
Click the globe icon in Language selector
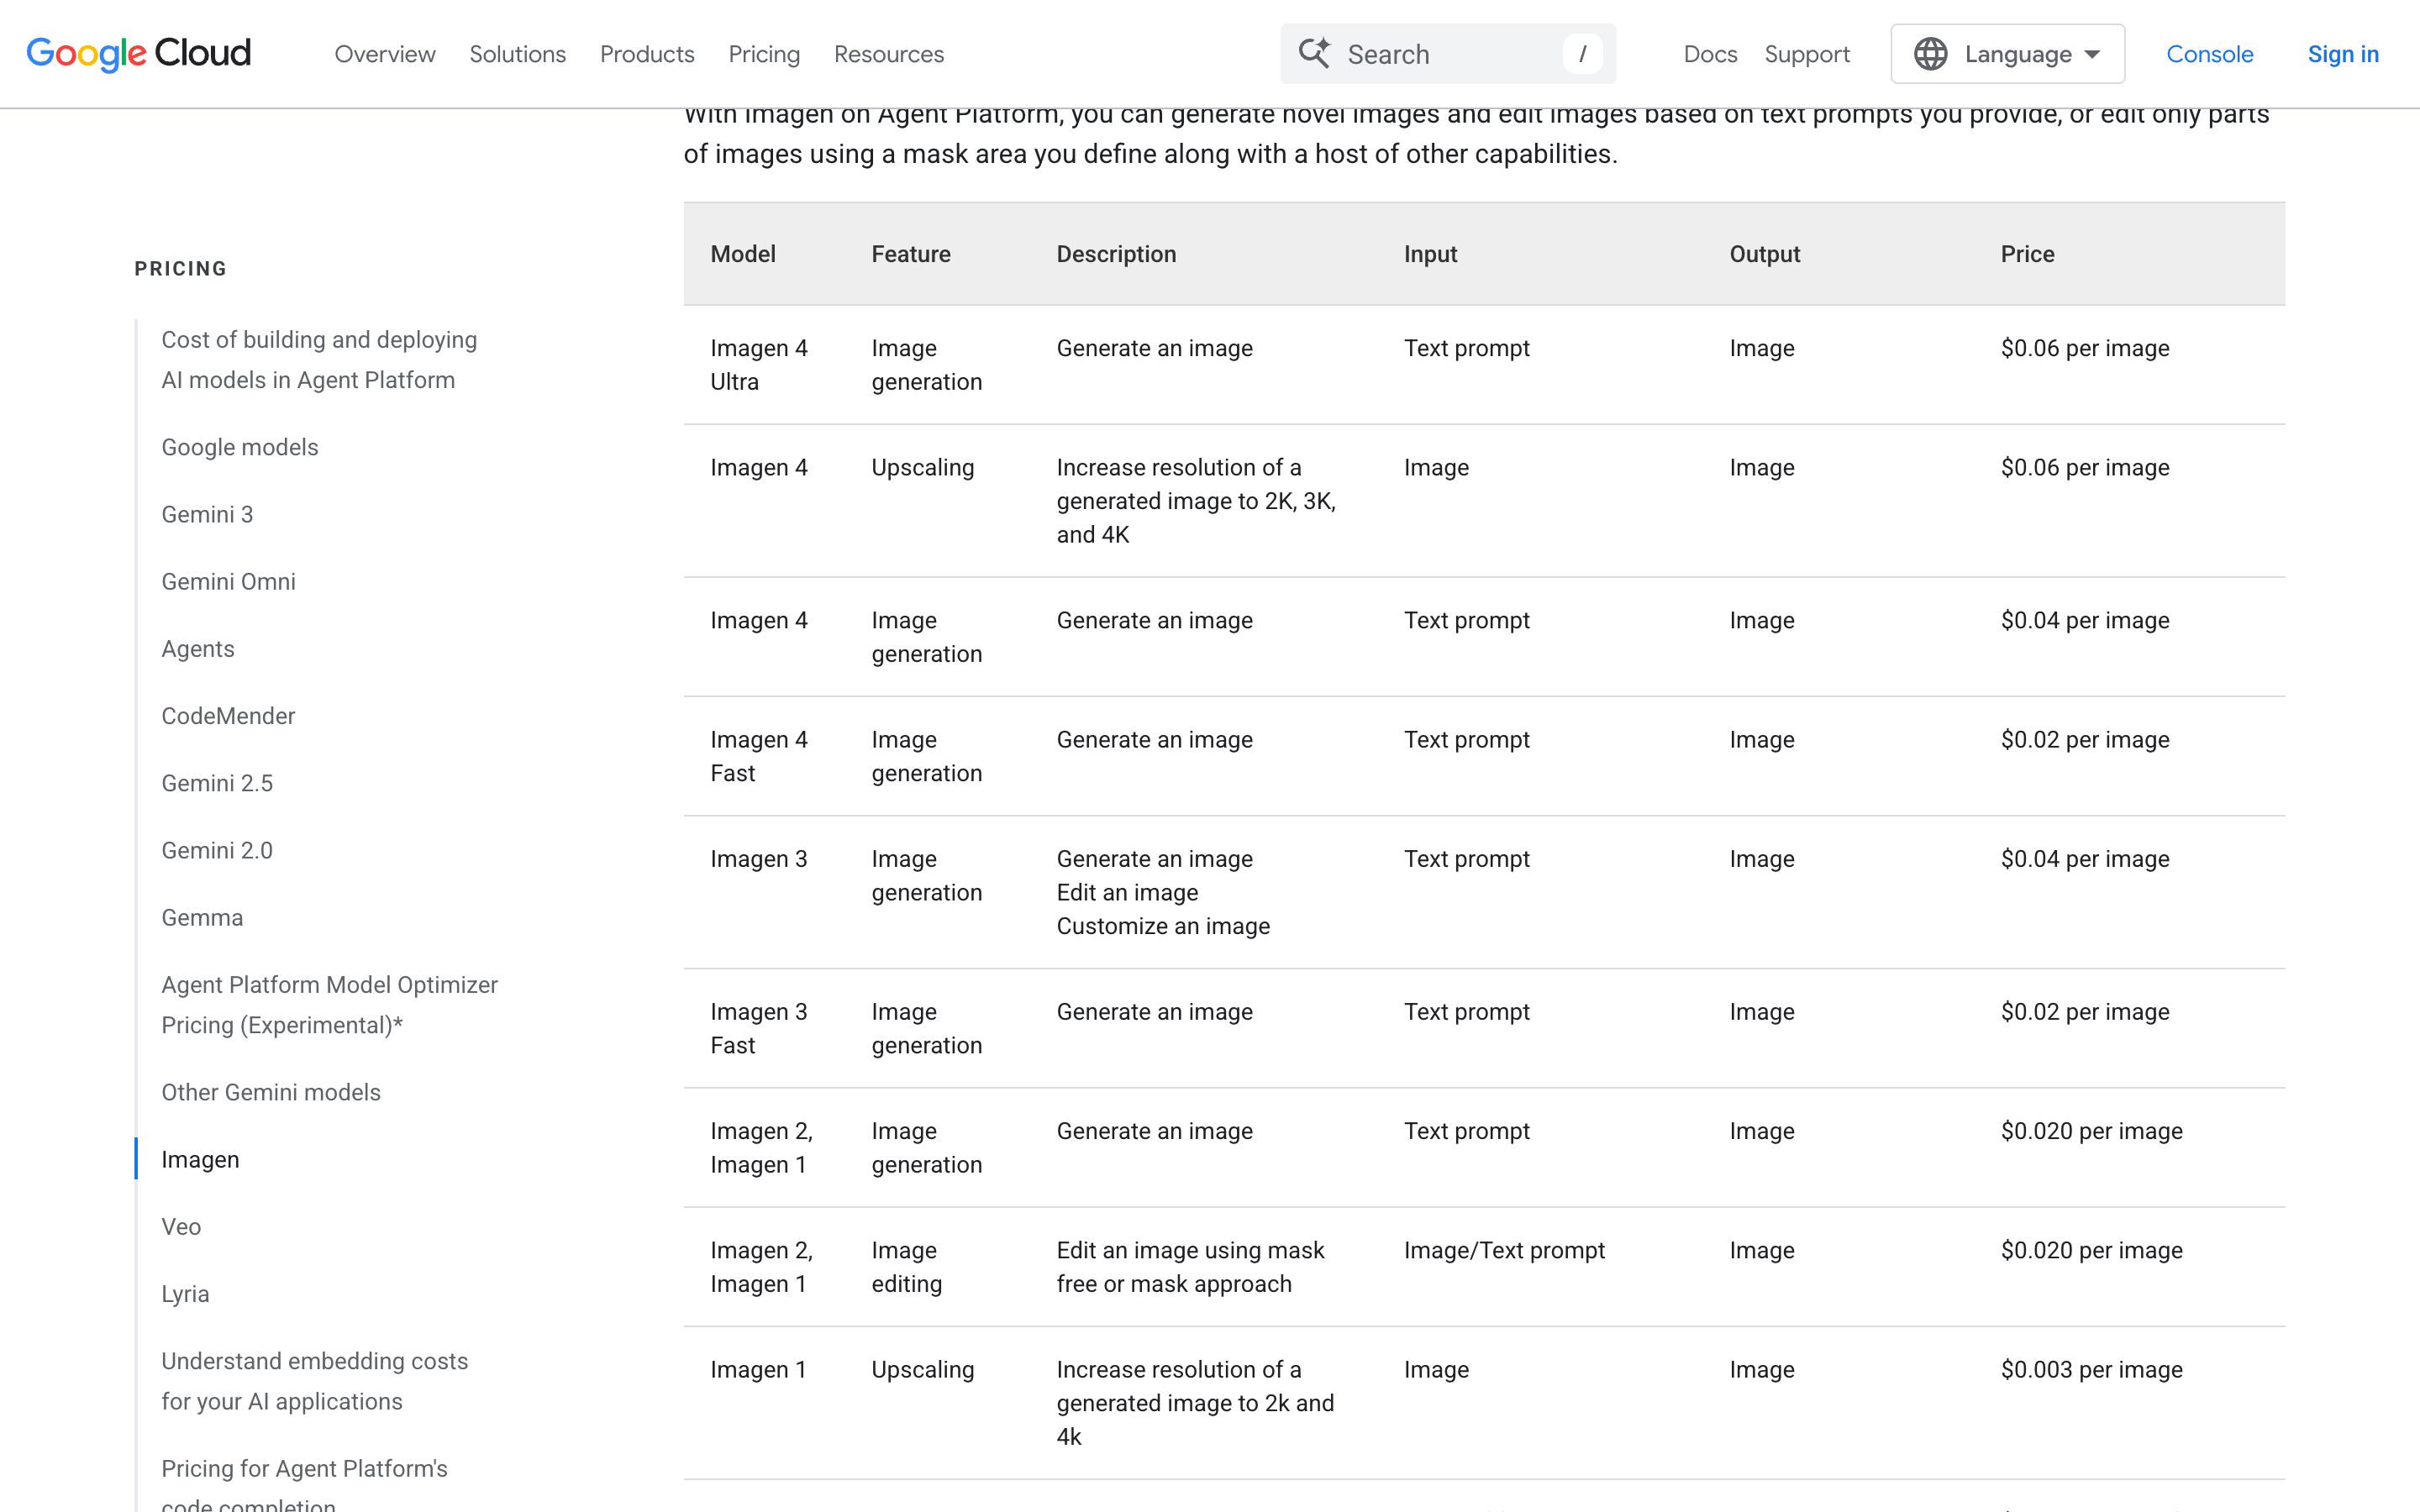[1930, 54]
